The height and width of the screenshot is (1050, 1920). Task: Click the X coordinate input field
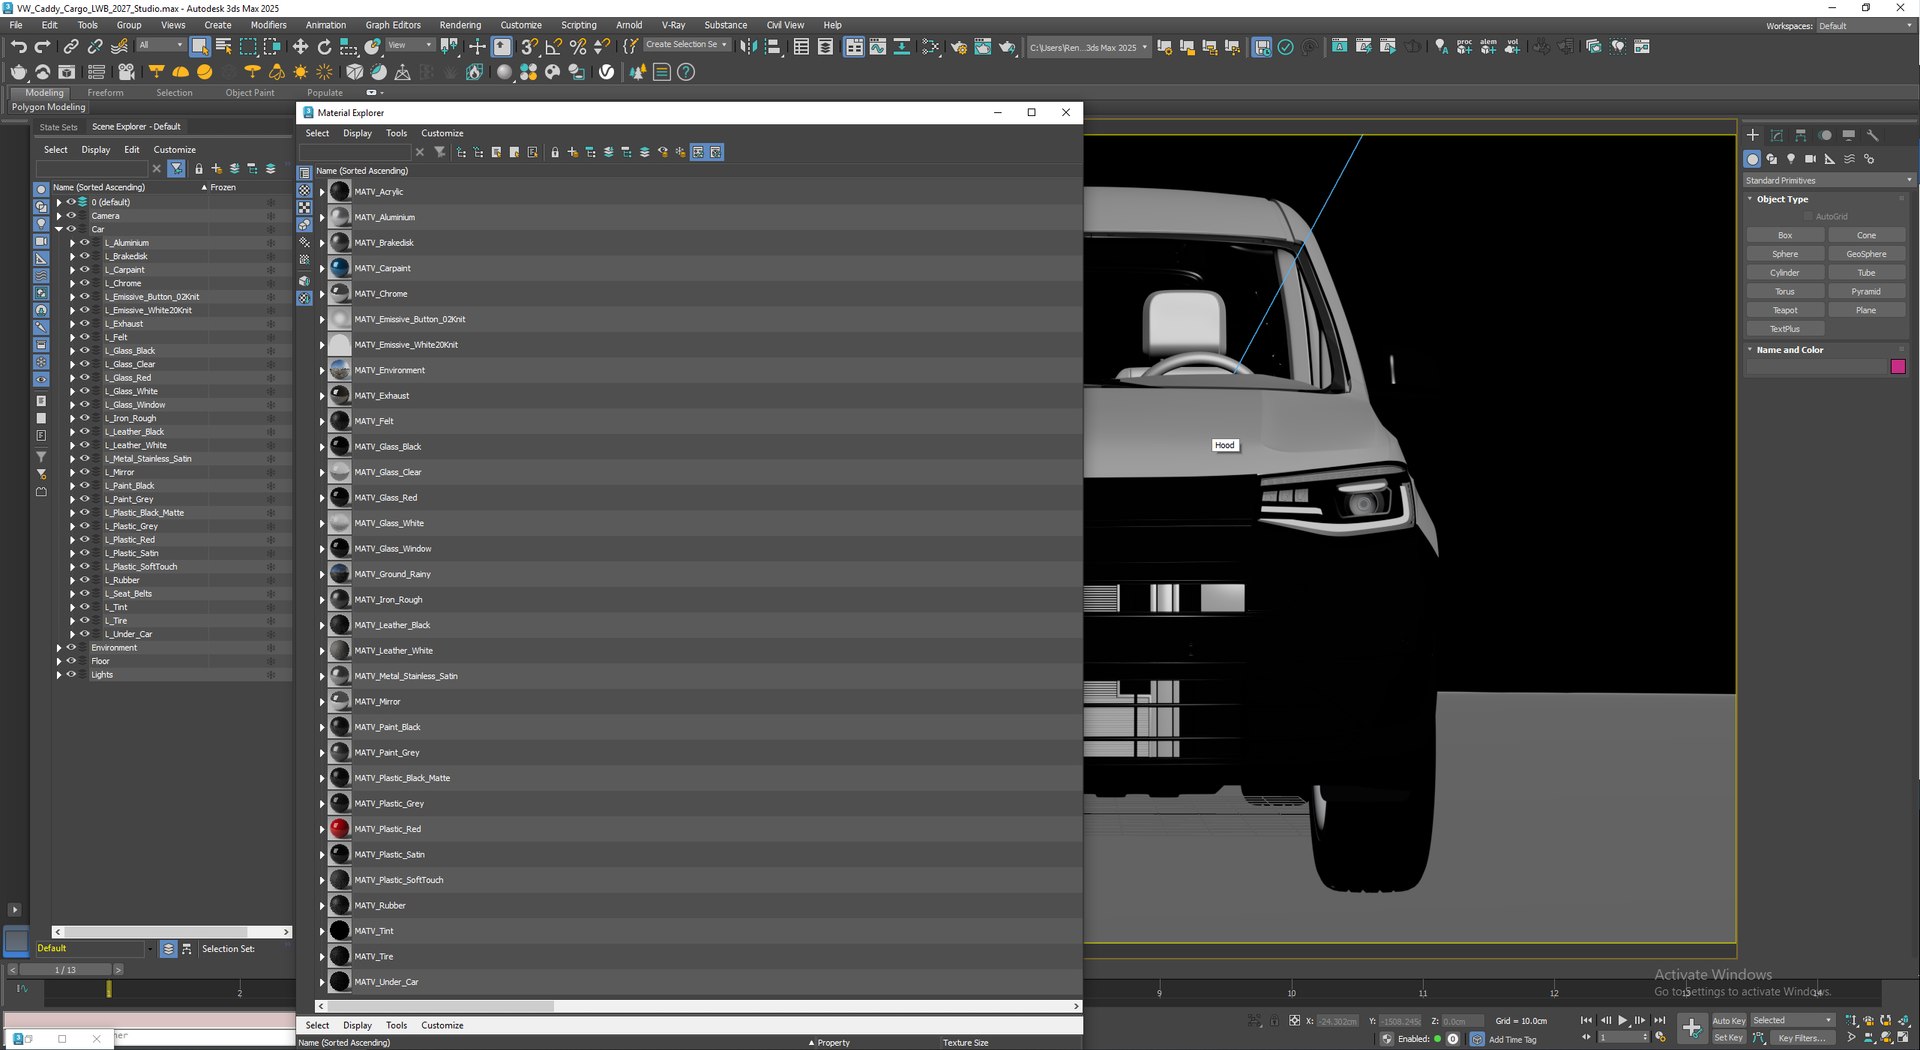click(1338, 1021)
